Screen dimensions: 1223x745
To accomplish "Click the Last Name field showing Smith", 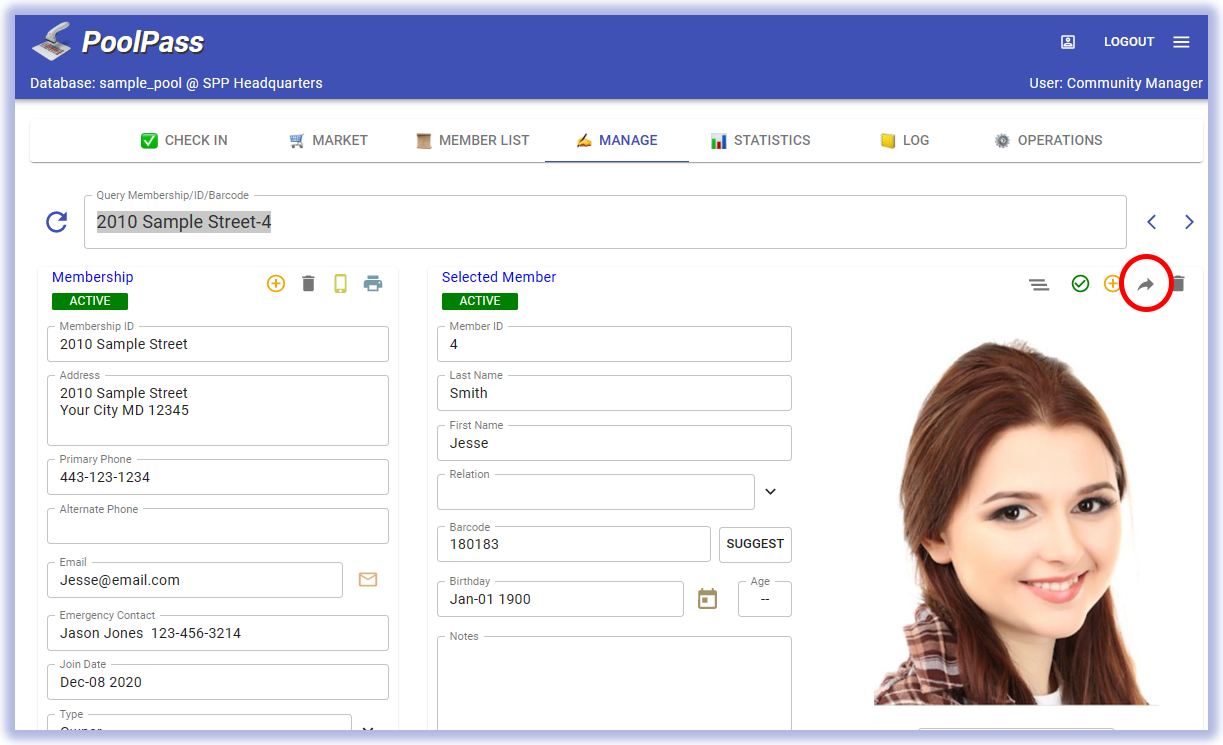I will point(614,393).
